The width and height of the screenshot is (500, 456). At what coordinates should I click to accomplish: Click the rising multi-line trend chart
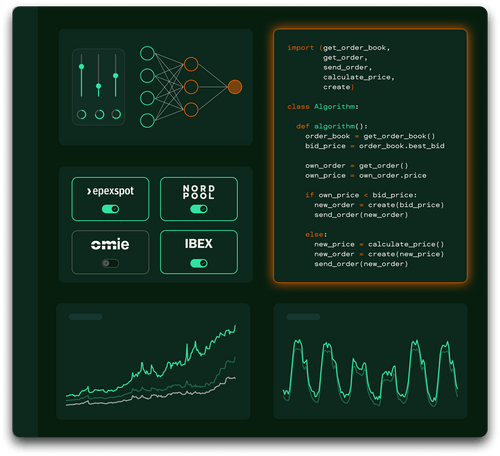151,365
